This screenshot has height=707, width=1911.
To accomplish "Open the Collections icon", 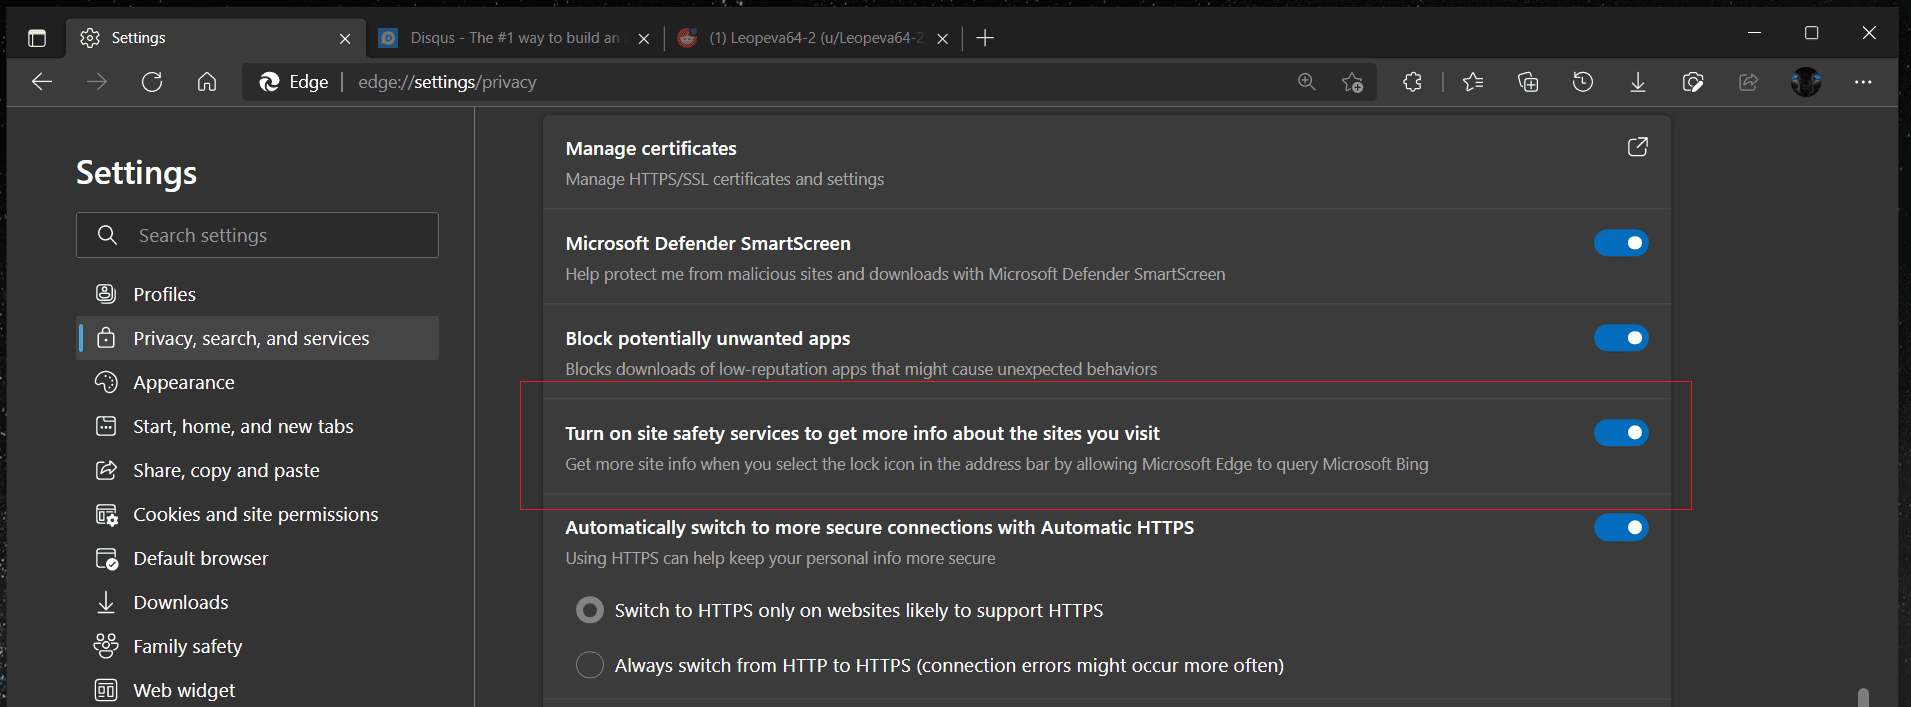I will coord(1528,82).
